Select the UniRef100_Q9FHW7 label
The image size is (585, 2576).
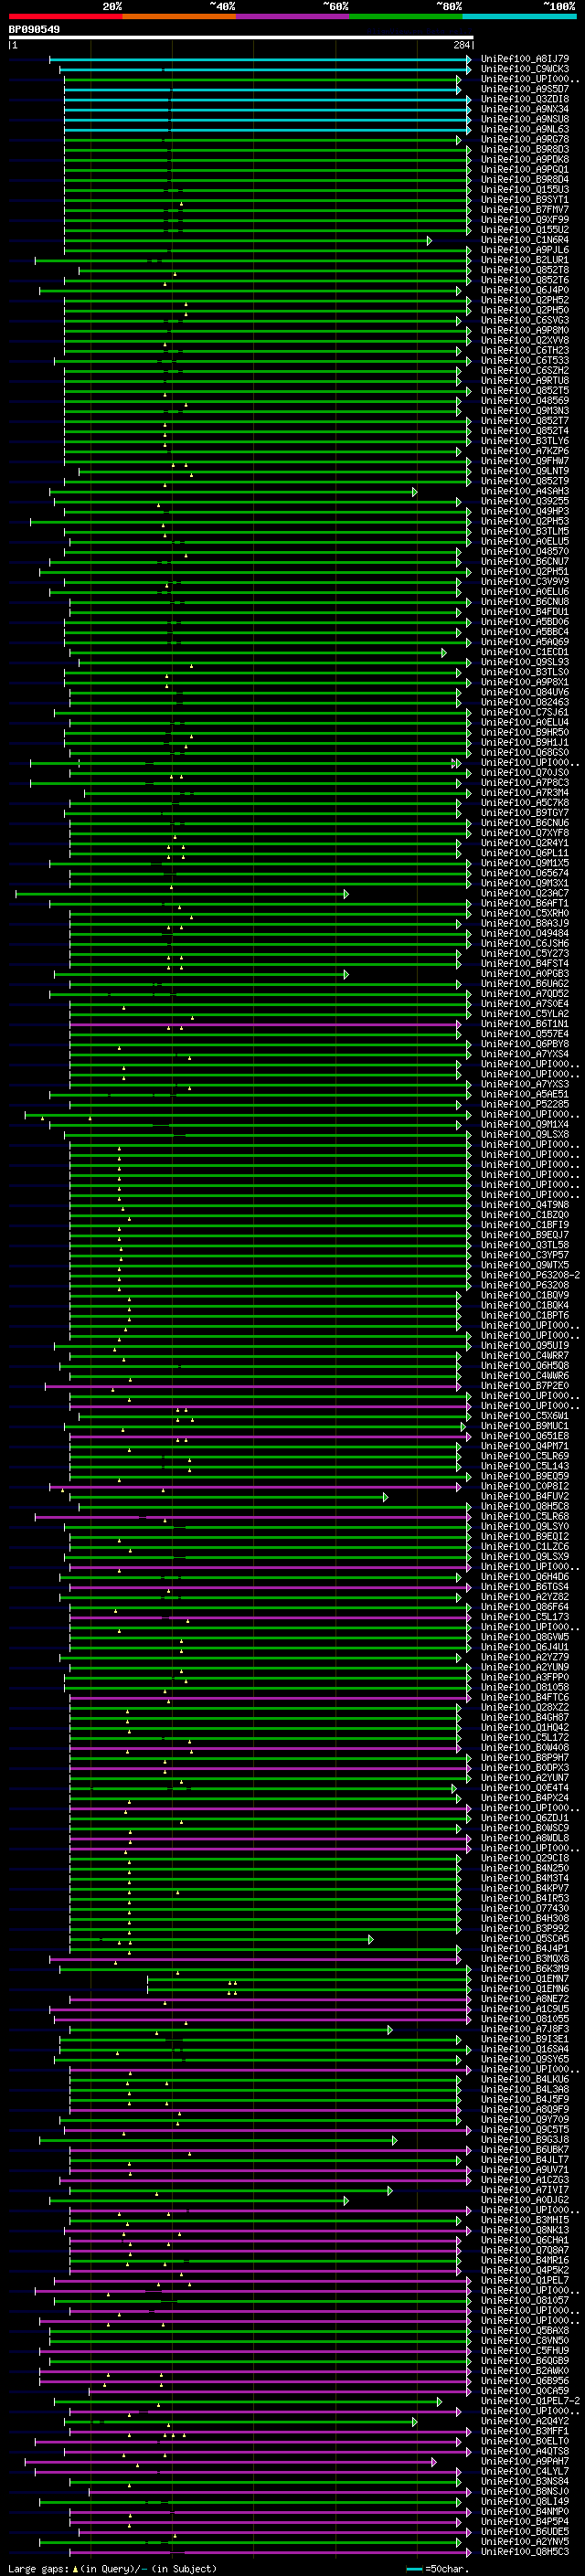tap(525, 461)
